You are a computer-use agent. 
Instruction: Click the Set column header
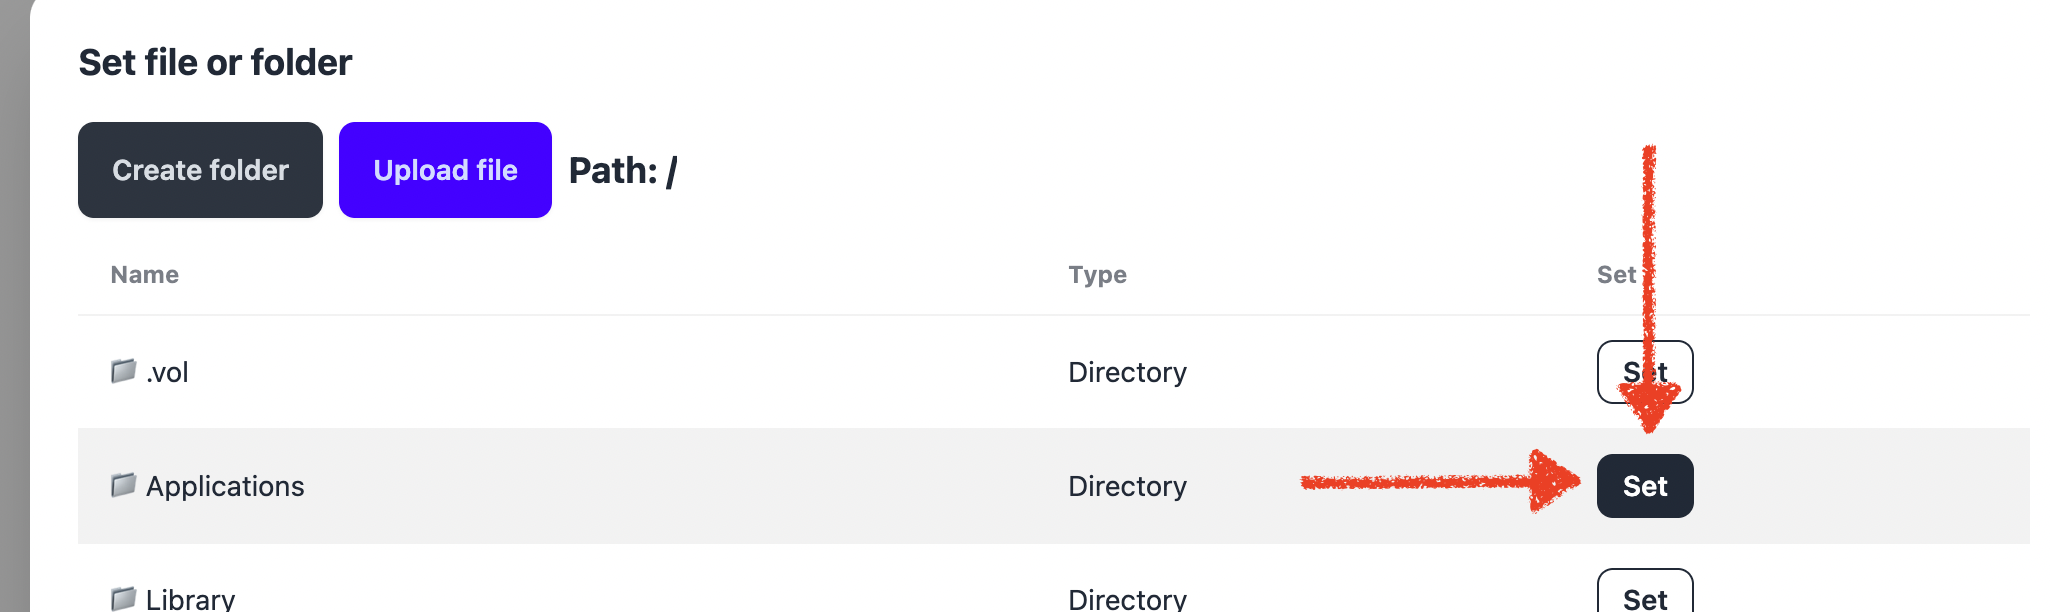(x=1616, y=274)
